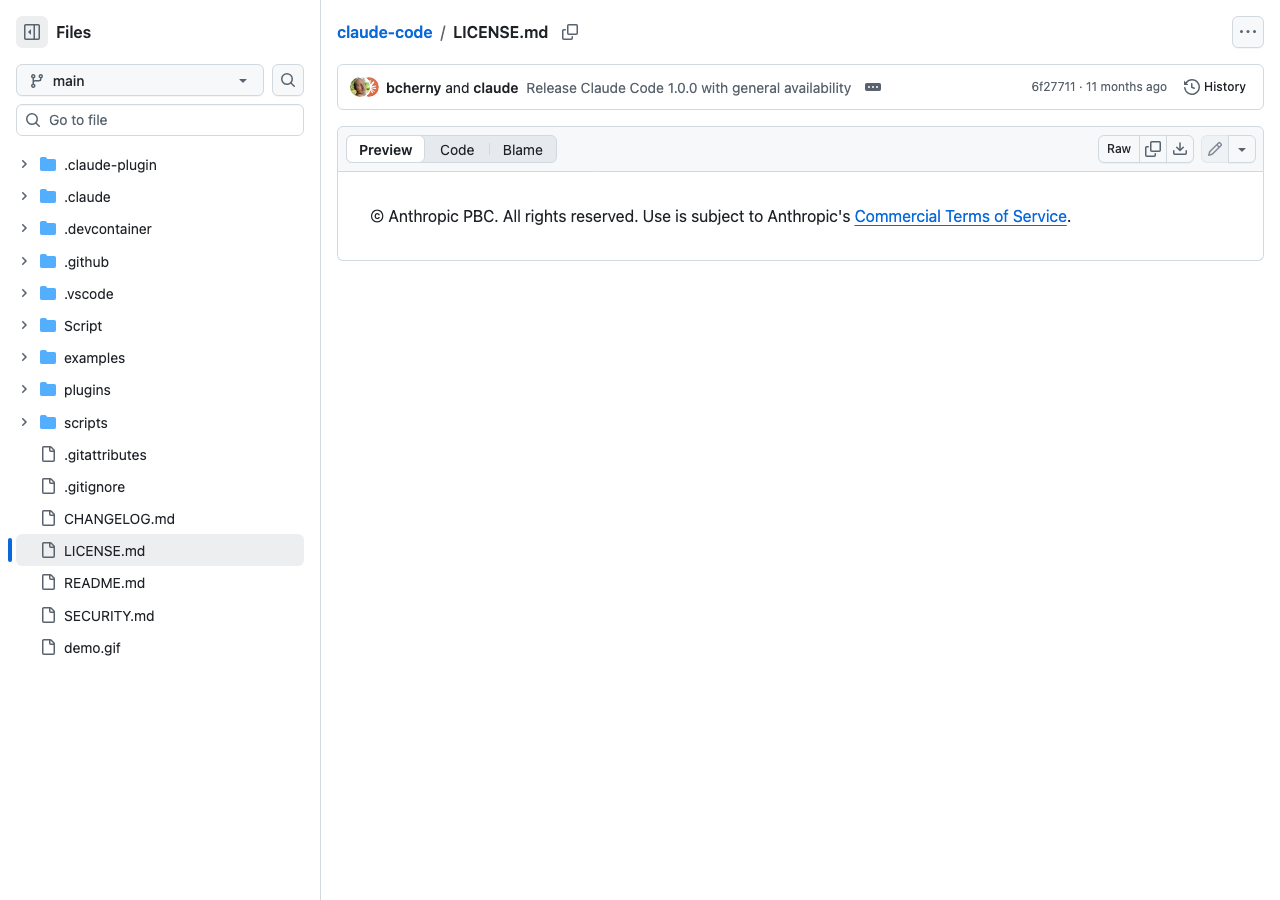Copy the file path icon next to LICENSE.md

point(570,32)
